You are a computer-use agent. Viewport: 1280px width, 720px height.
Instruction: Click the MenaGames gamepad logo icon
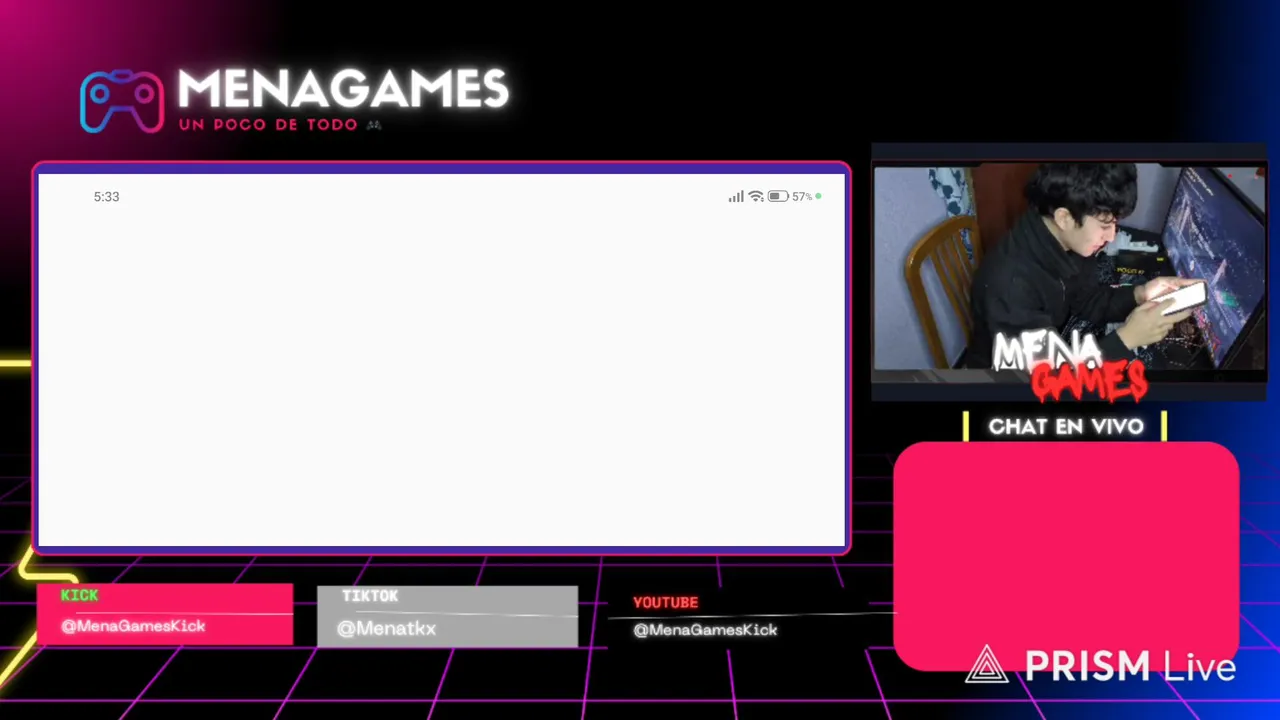point(122,101)
